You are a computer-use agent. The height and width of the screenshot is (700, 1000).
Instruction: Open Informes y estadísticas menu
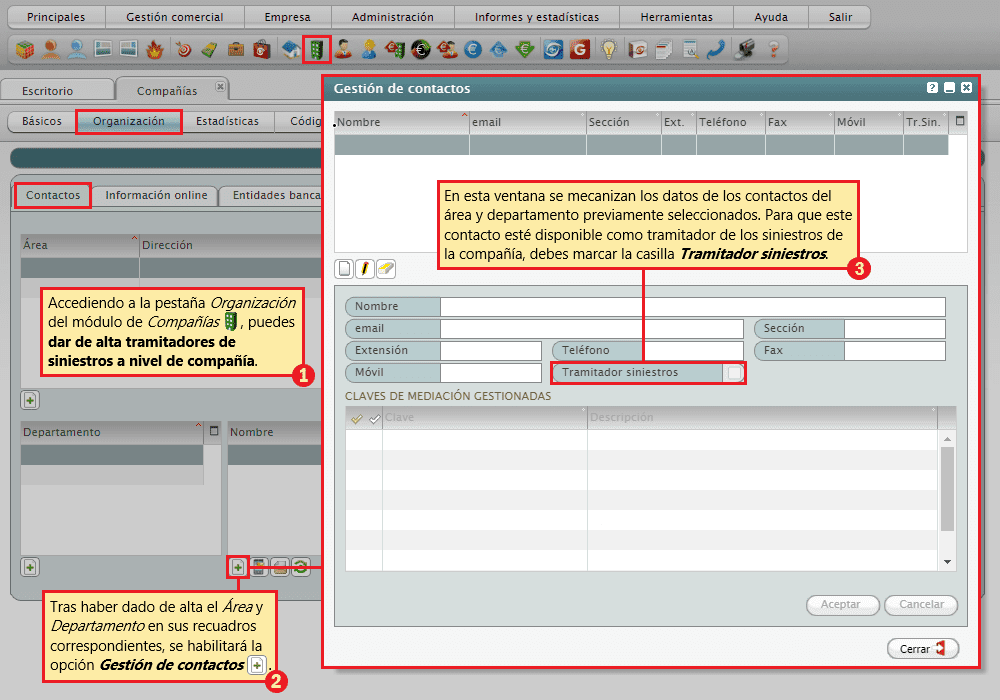tap(537, 17)
